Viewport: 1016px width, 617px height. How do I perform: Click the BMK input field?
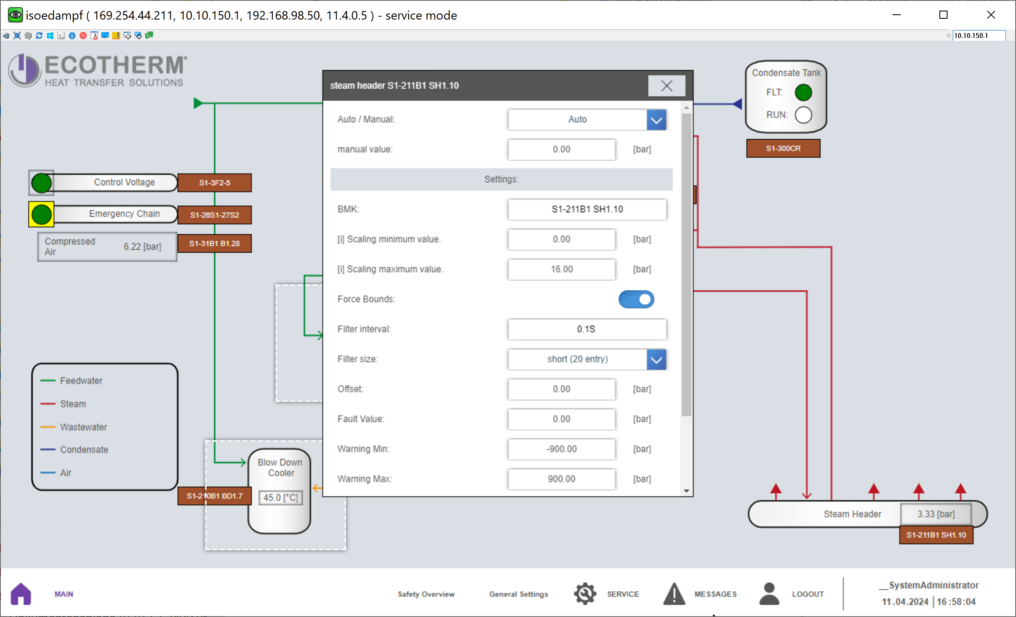click(x=587, y=209)
